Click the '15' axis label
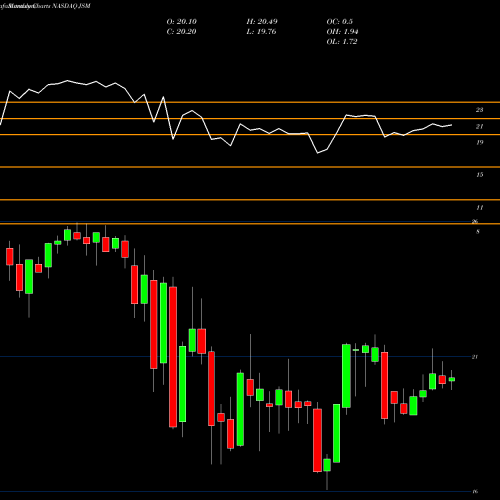The height and width of the screenshot is (500, 500). [x=479, y=175]
